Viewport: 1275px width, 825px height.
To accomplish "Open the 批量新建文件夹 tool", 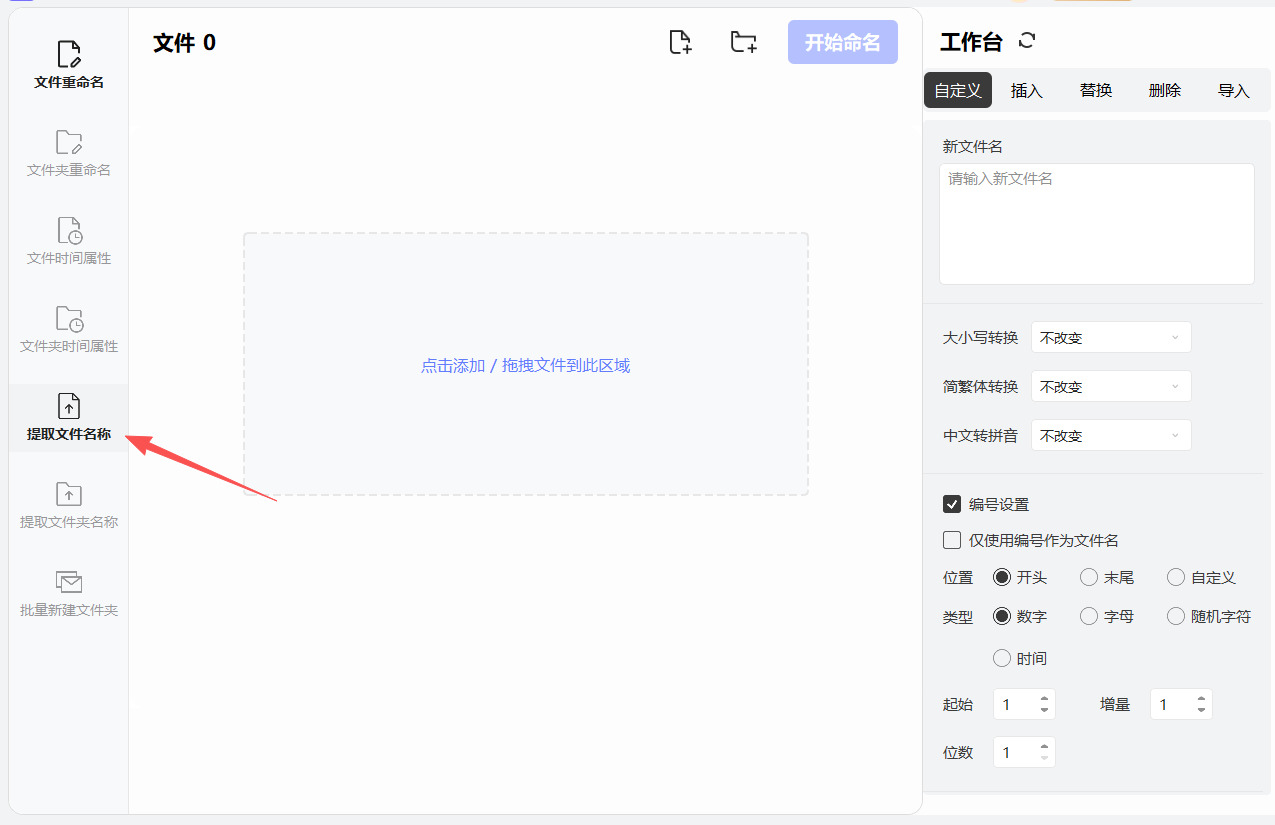I will pos(68,583).
